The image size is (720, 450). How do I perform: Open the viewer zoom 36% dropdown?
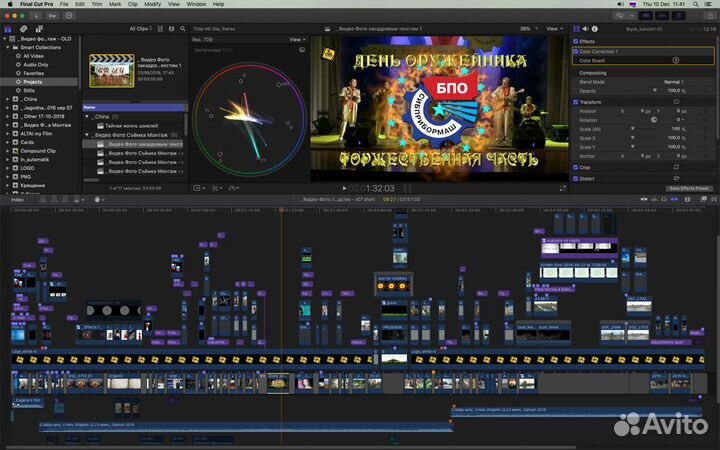(x=528, y=28)
